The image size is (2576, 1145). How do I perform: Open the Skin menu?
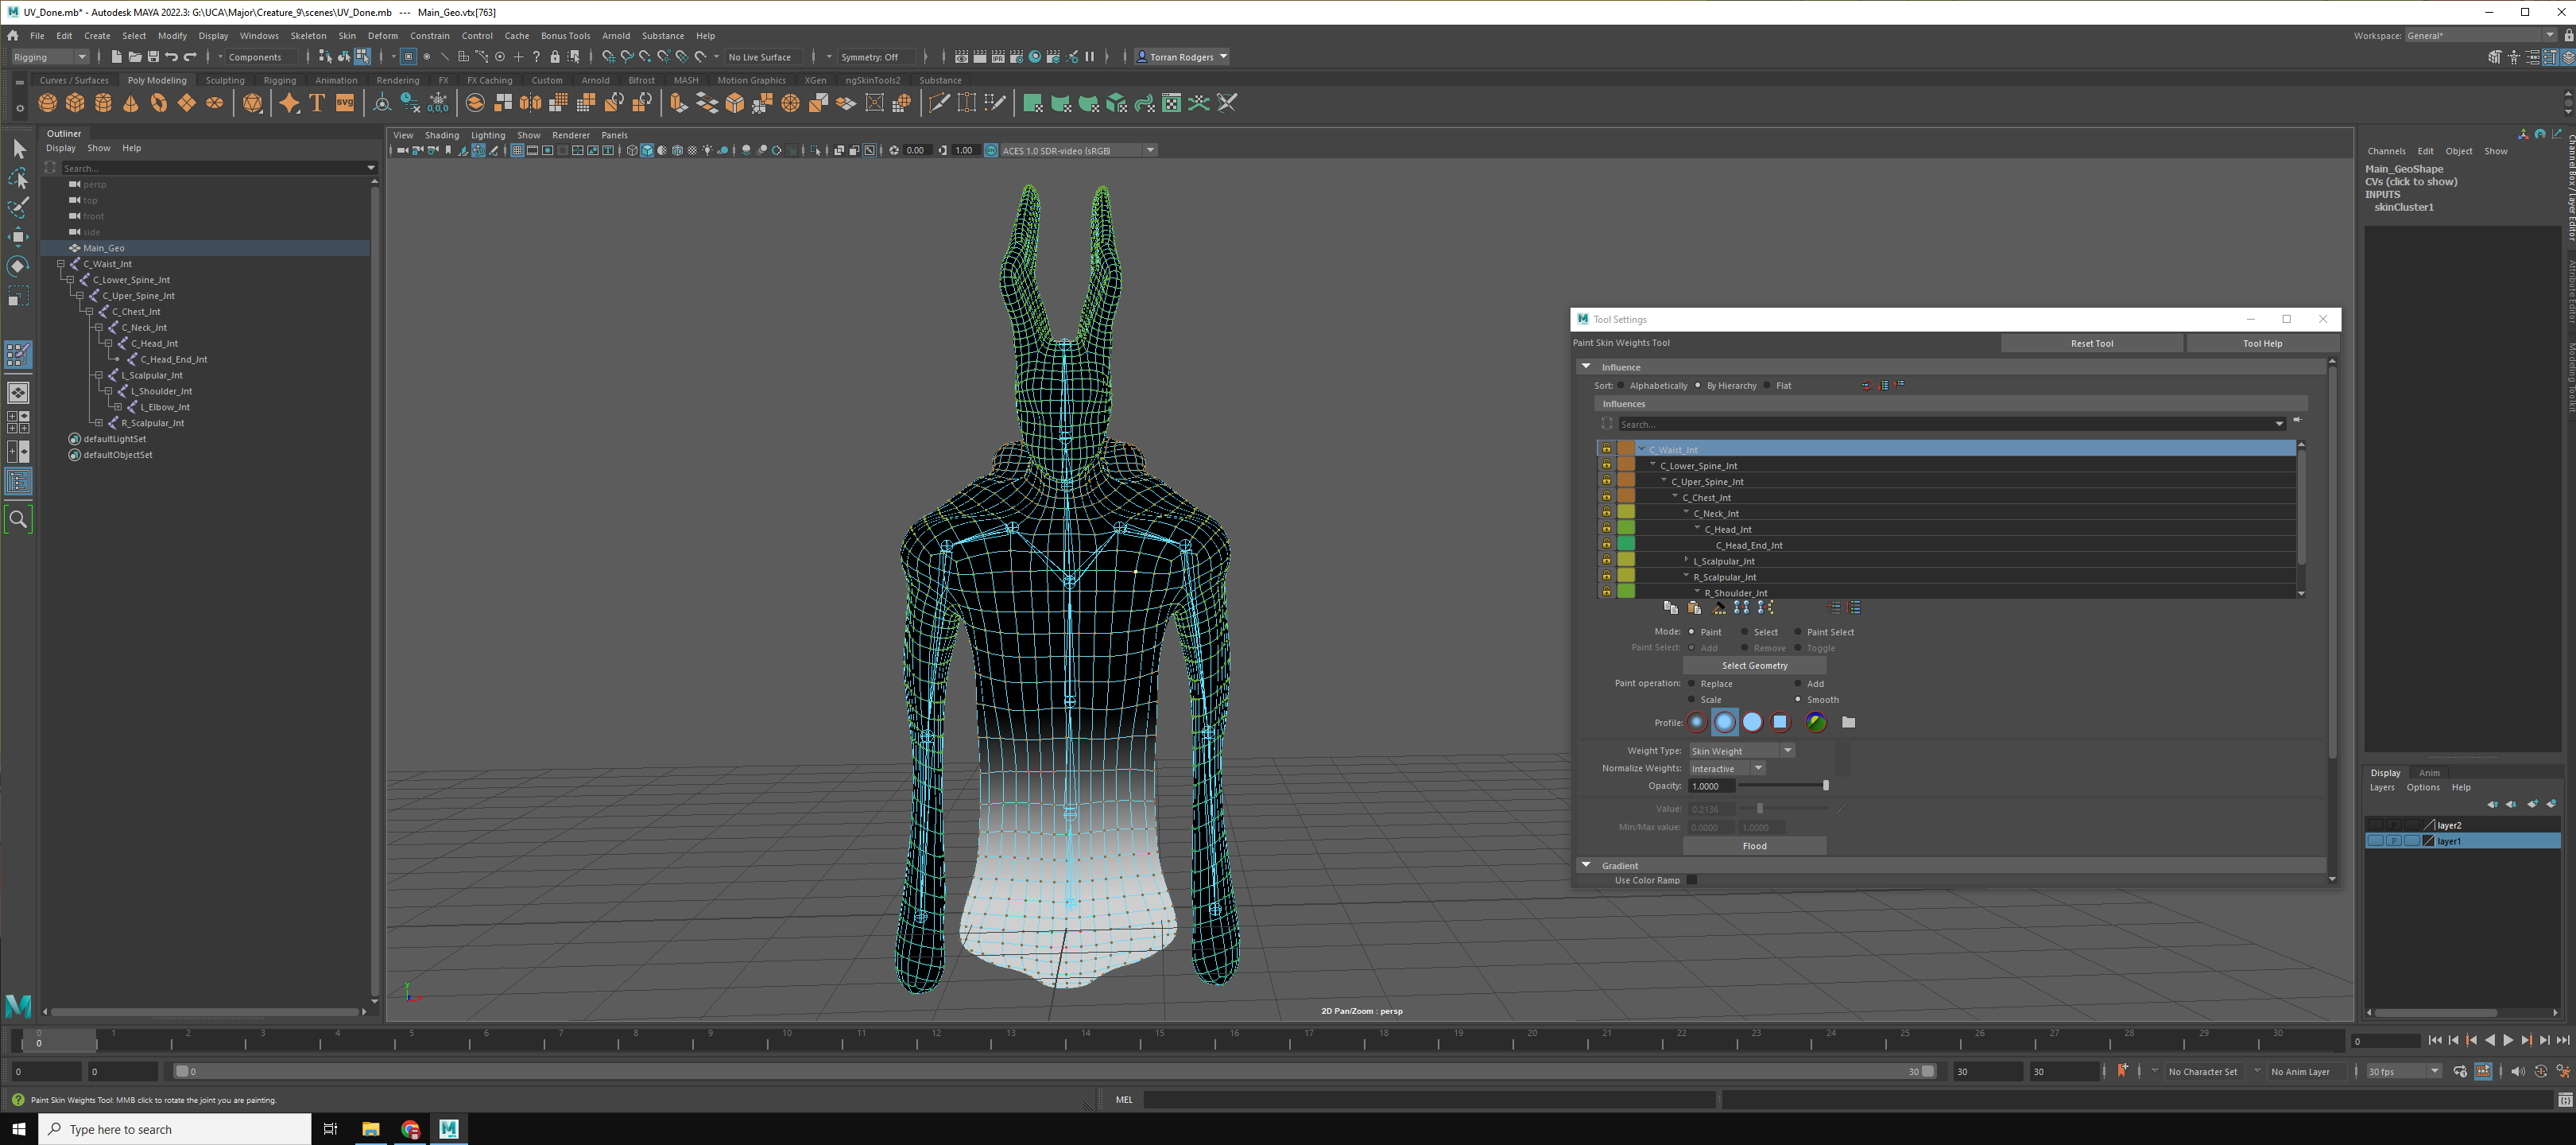click(x=347, y=35)
